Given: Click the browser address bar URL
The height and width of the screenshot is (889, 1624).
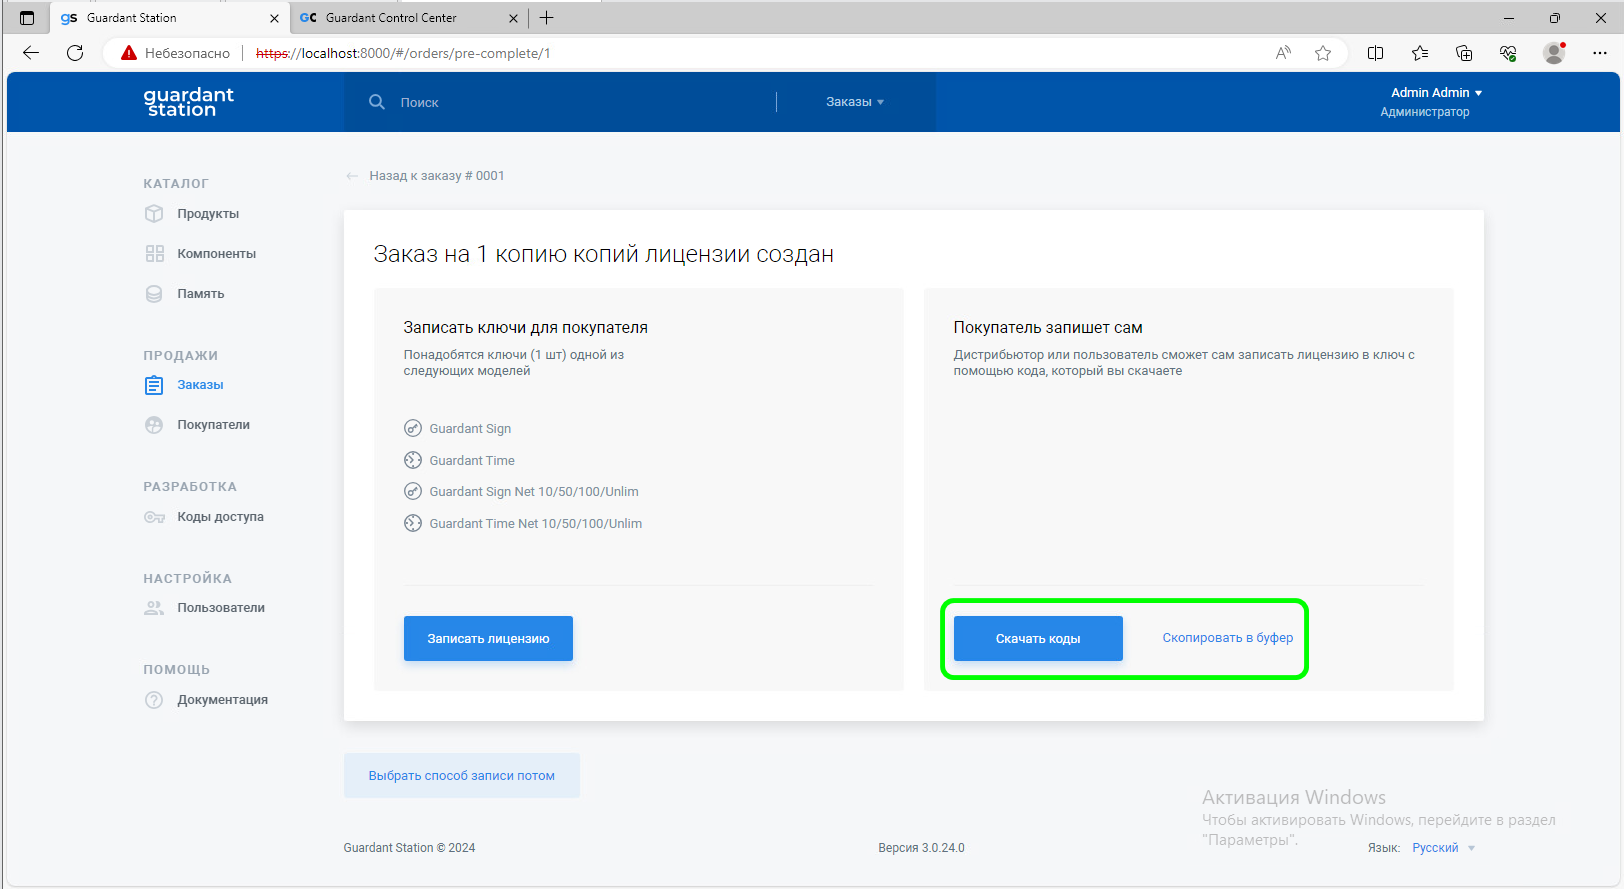Looking at the screenshot, I should click(x=403, y=53).
